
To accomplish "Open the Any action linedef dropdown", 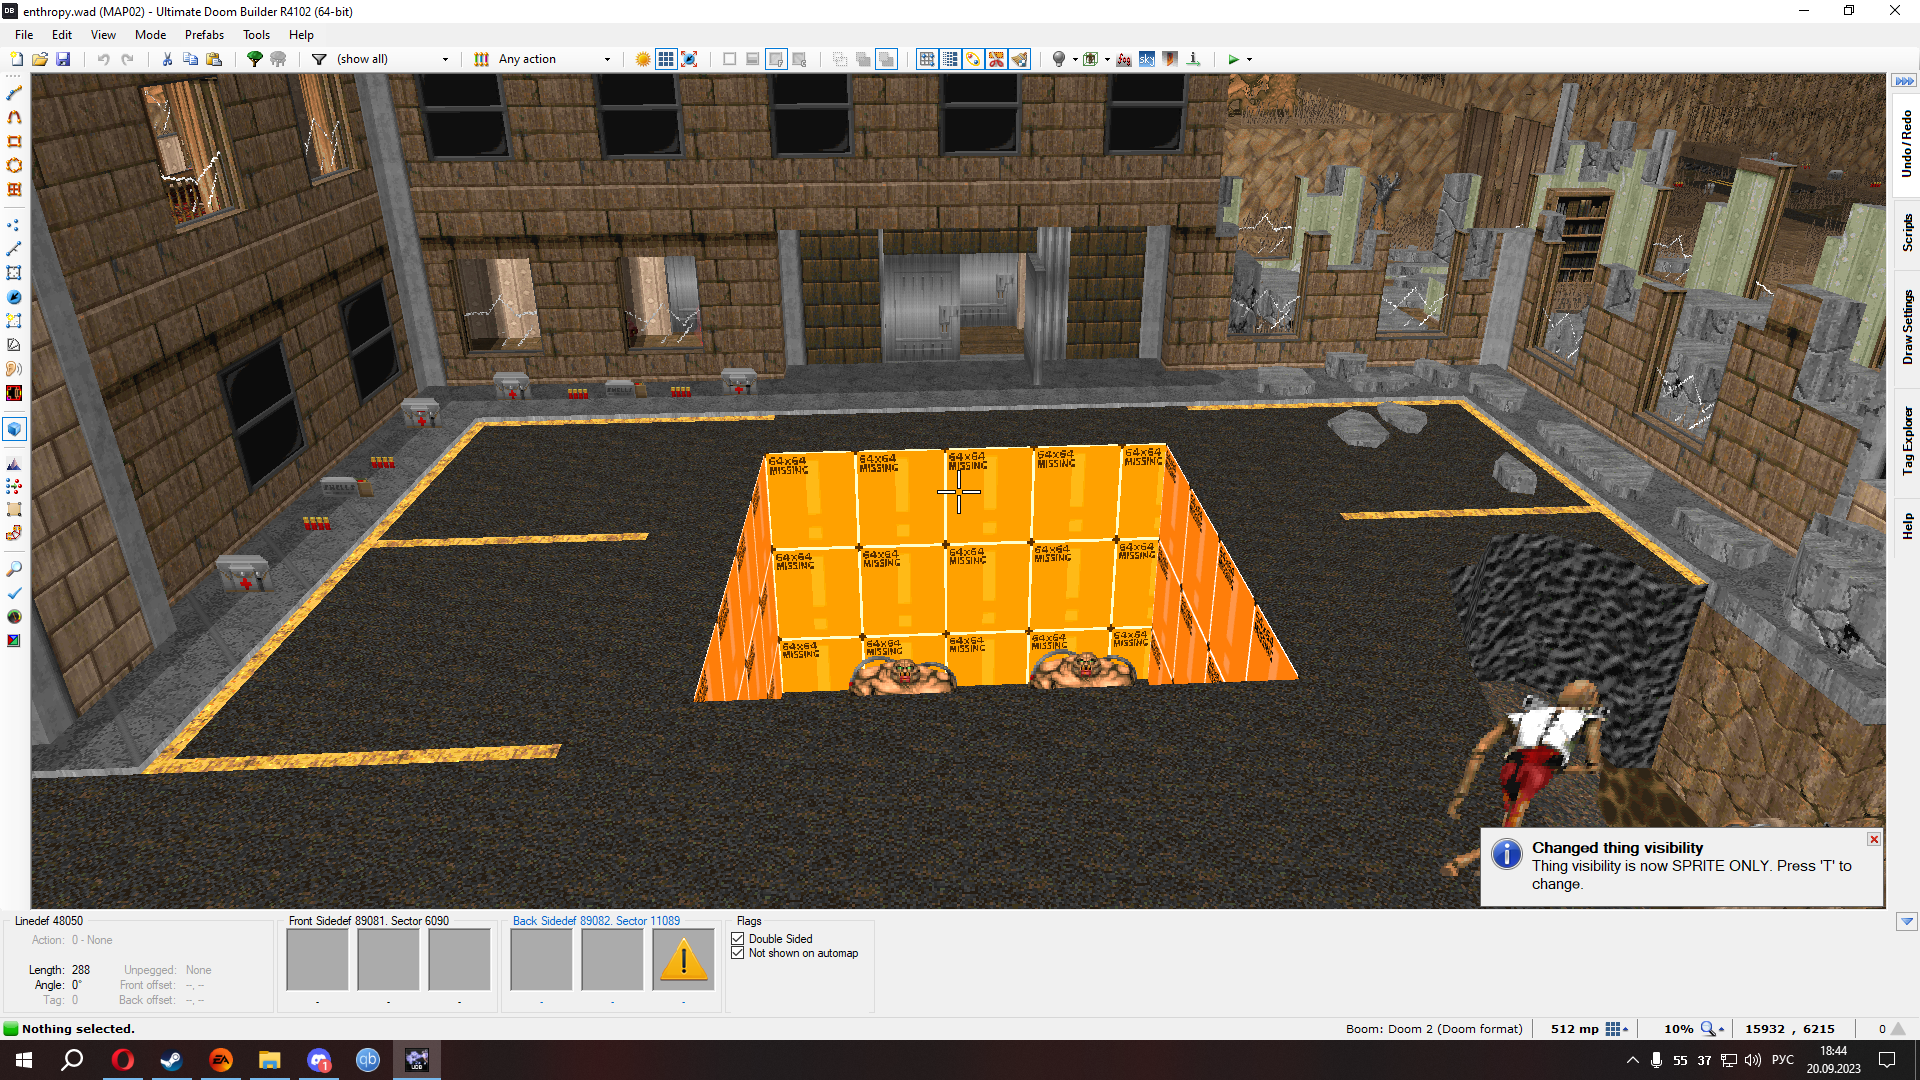I will [x=607, y=59].
